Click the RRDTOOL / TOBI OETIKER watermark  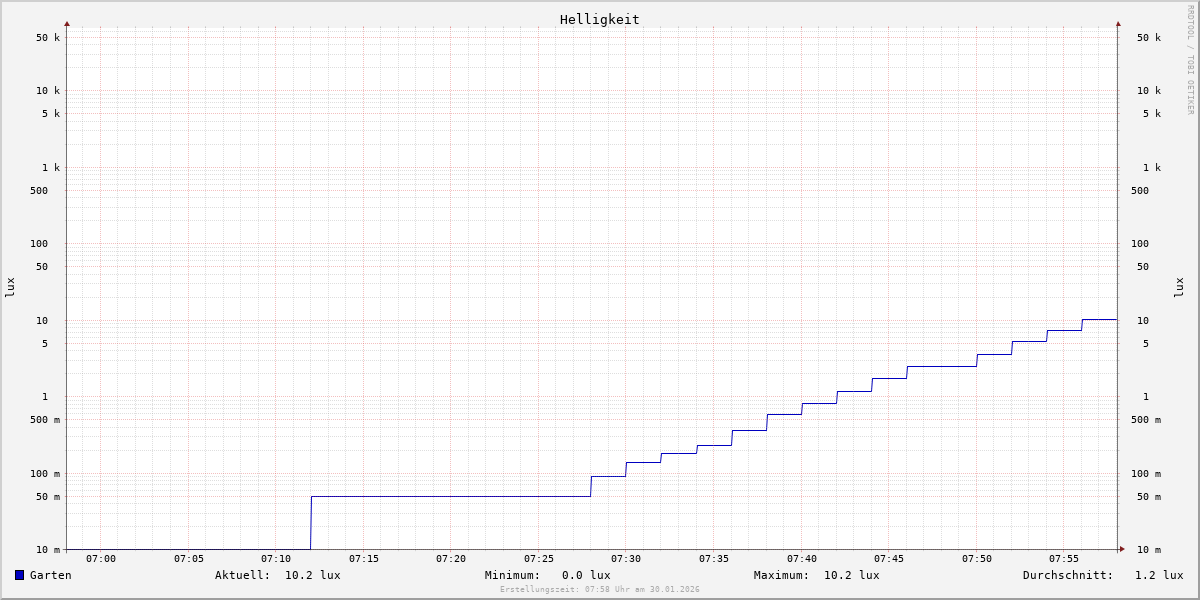1190,60
